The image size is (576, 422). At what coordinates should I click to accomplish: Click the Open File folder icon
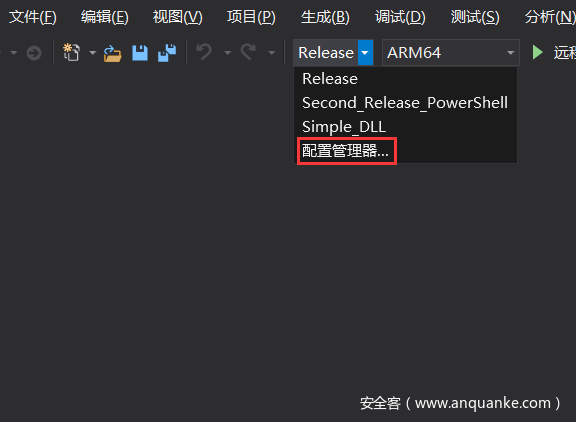(x=112, y=53)
